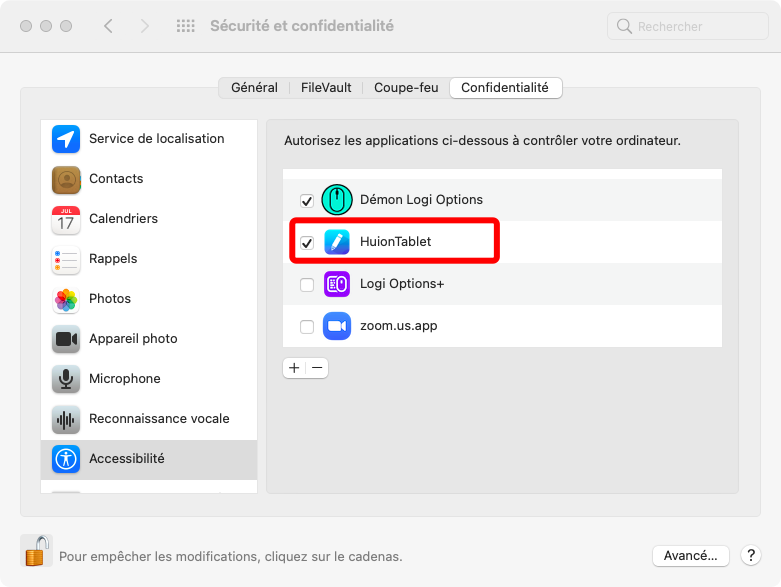Select Accessibilité in the sidebar list

[x=126, y=459]
